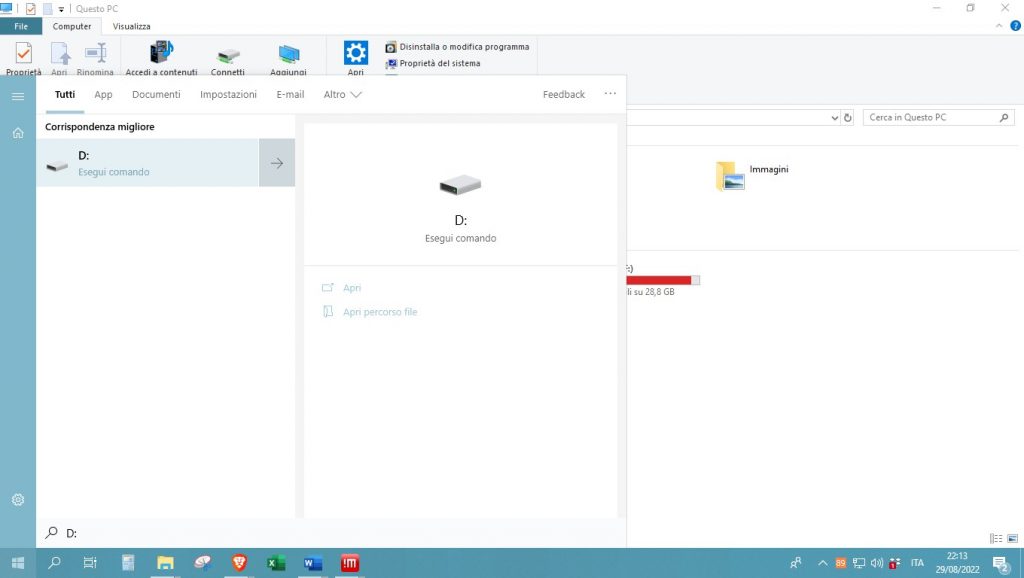Viewport: 1024px width, 578px height.
Task: Show hidden system tray icons
Action: (823, 563)
